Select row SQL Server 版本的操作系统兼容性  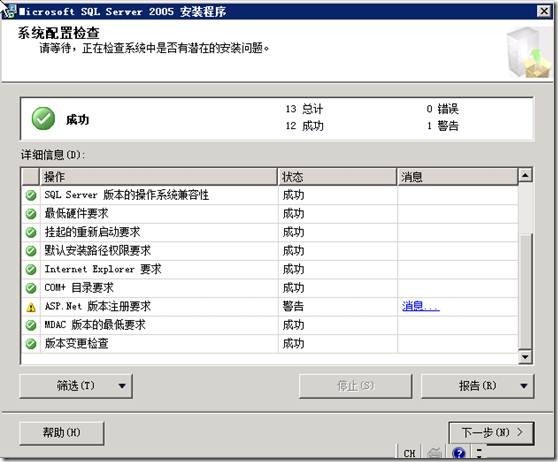[270, 195]
